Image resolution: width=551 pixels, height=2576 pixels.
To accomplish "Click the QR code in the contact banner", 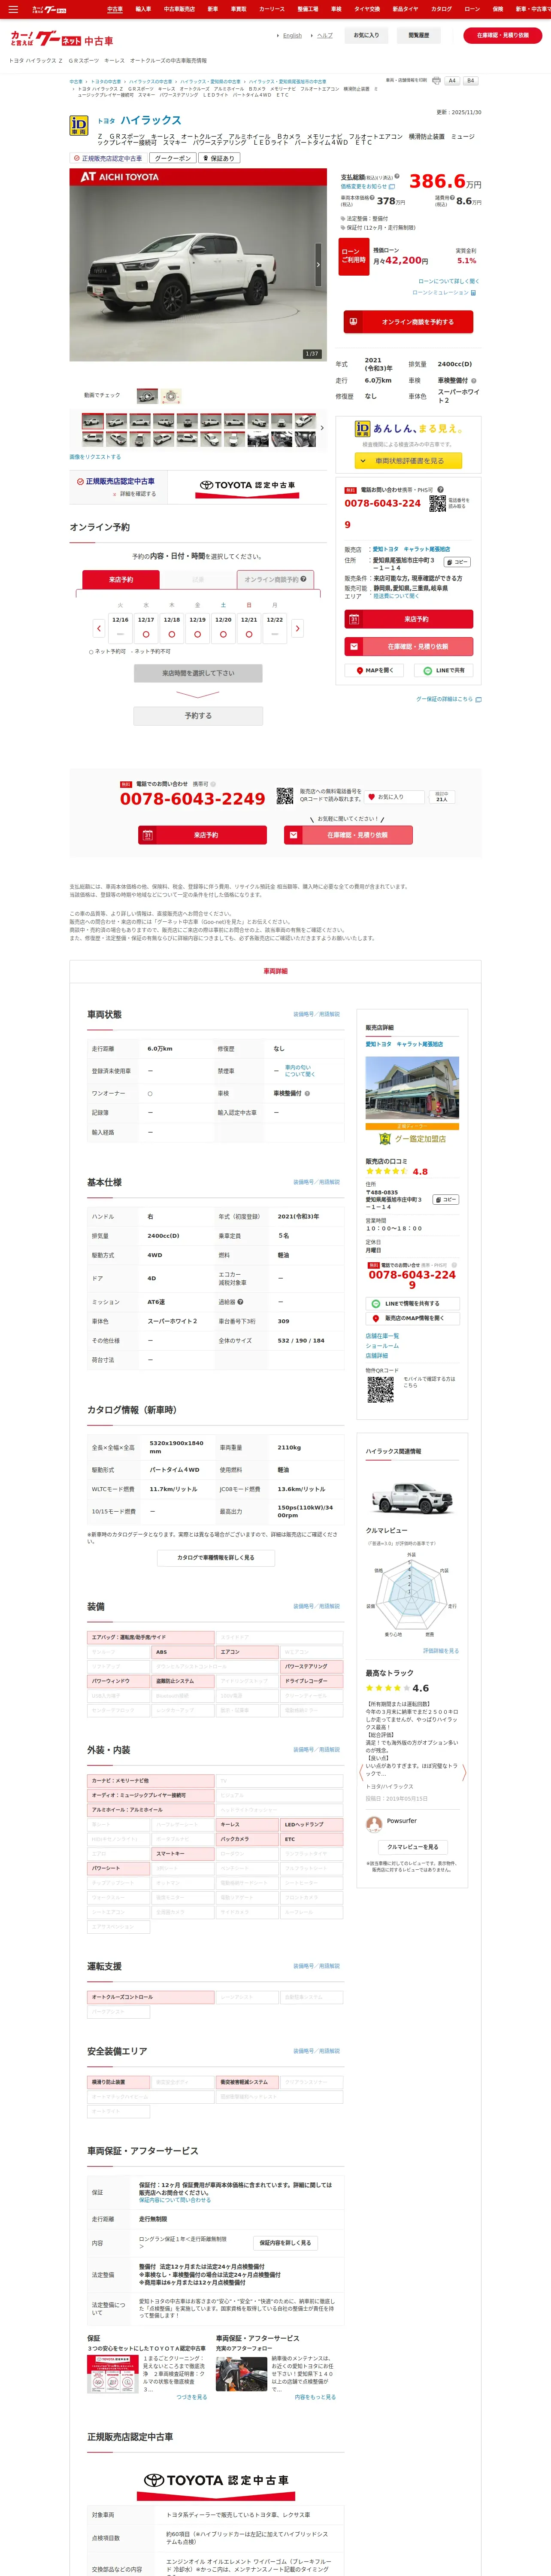I will click(285, 797).
